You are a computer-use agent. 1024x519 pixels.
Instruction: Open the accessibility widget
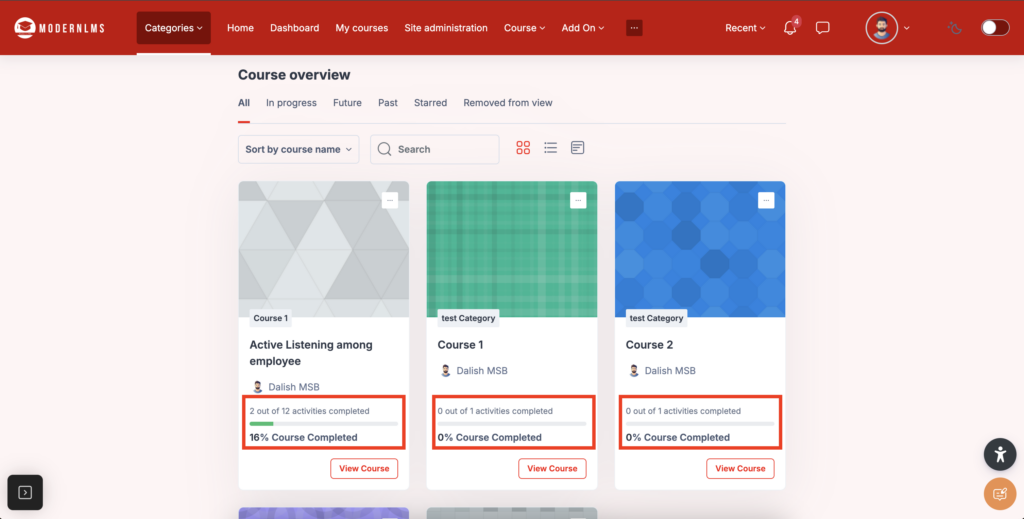click(999, 454)
